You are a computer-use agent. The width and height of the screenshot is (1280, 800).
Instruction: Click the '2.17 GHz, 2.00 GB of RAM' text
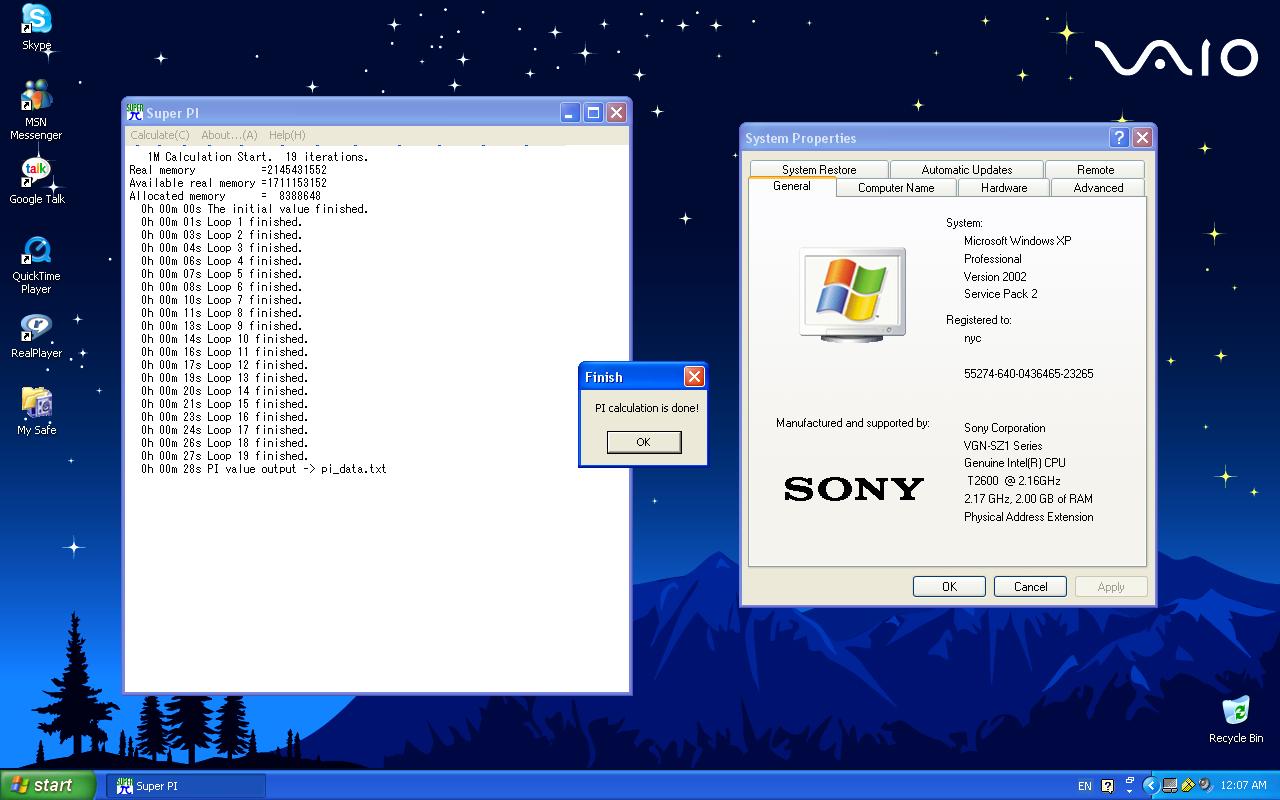point(1028,499)
